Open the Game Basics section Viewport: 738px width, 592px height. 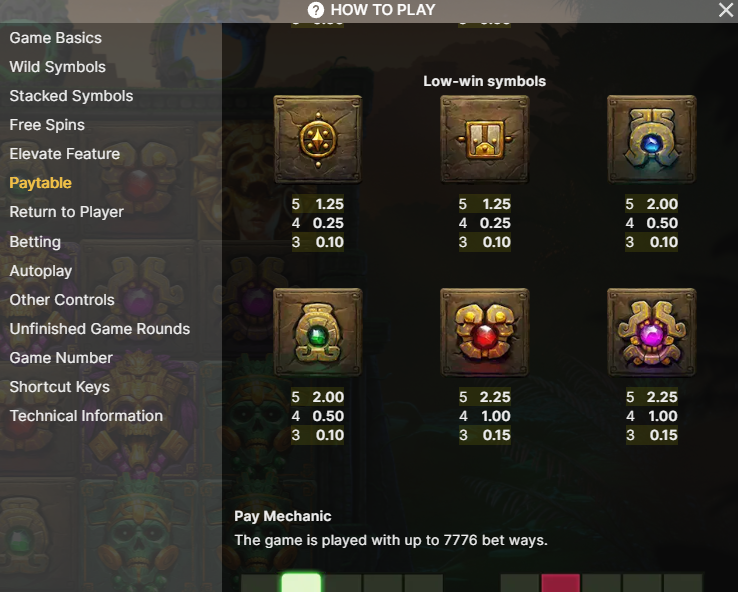[56, 38]
